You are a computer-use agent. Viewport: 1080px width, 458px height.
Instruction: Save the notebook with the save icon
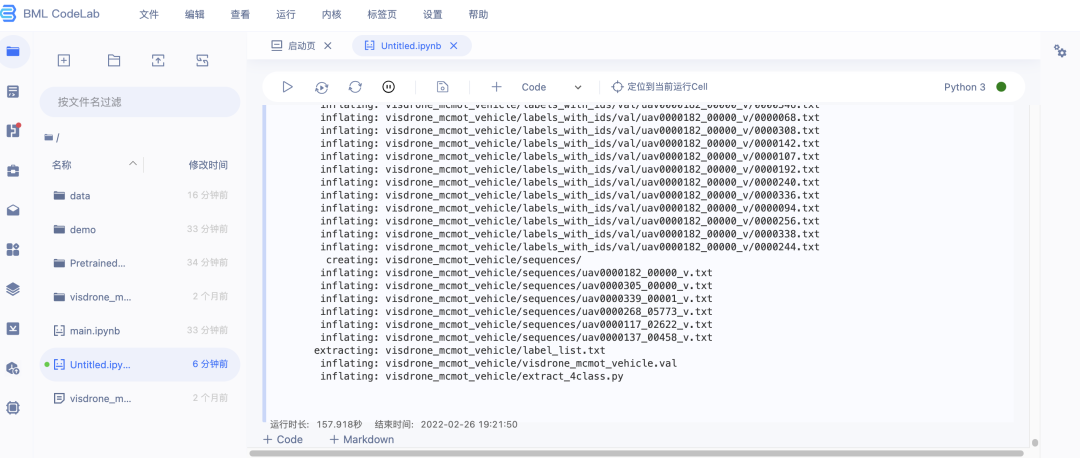pyautogui.click(x=443, y=87)
